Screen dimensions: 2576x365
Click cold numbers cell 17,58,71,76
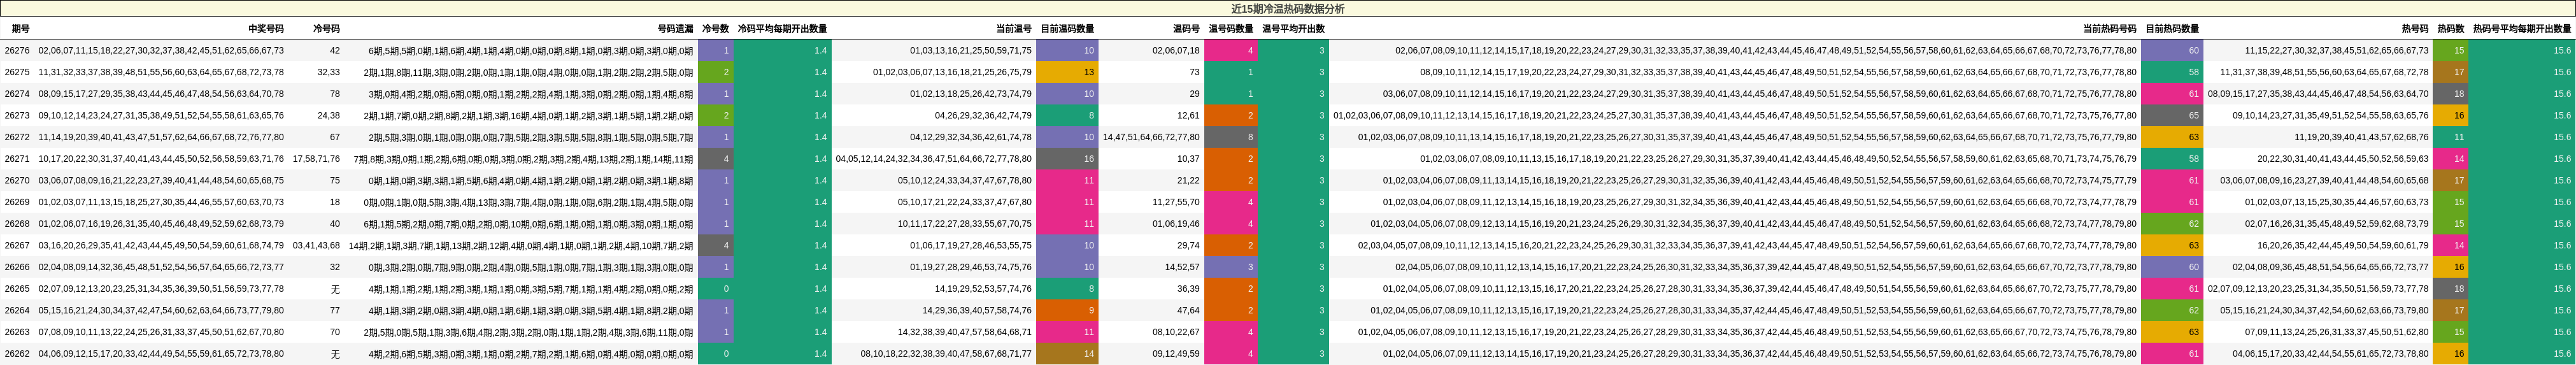click(x=316, y=159)
